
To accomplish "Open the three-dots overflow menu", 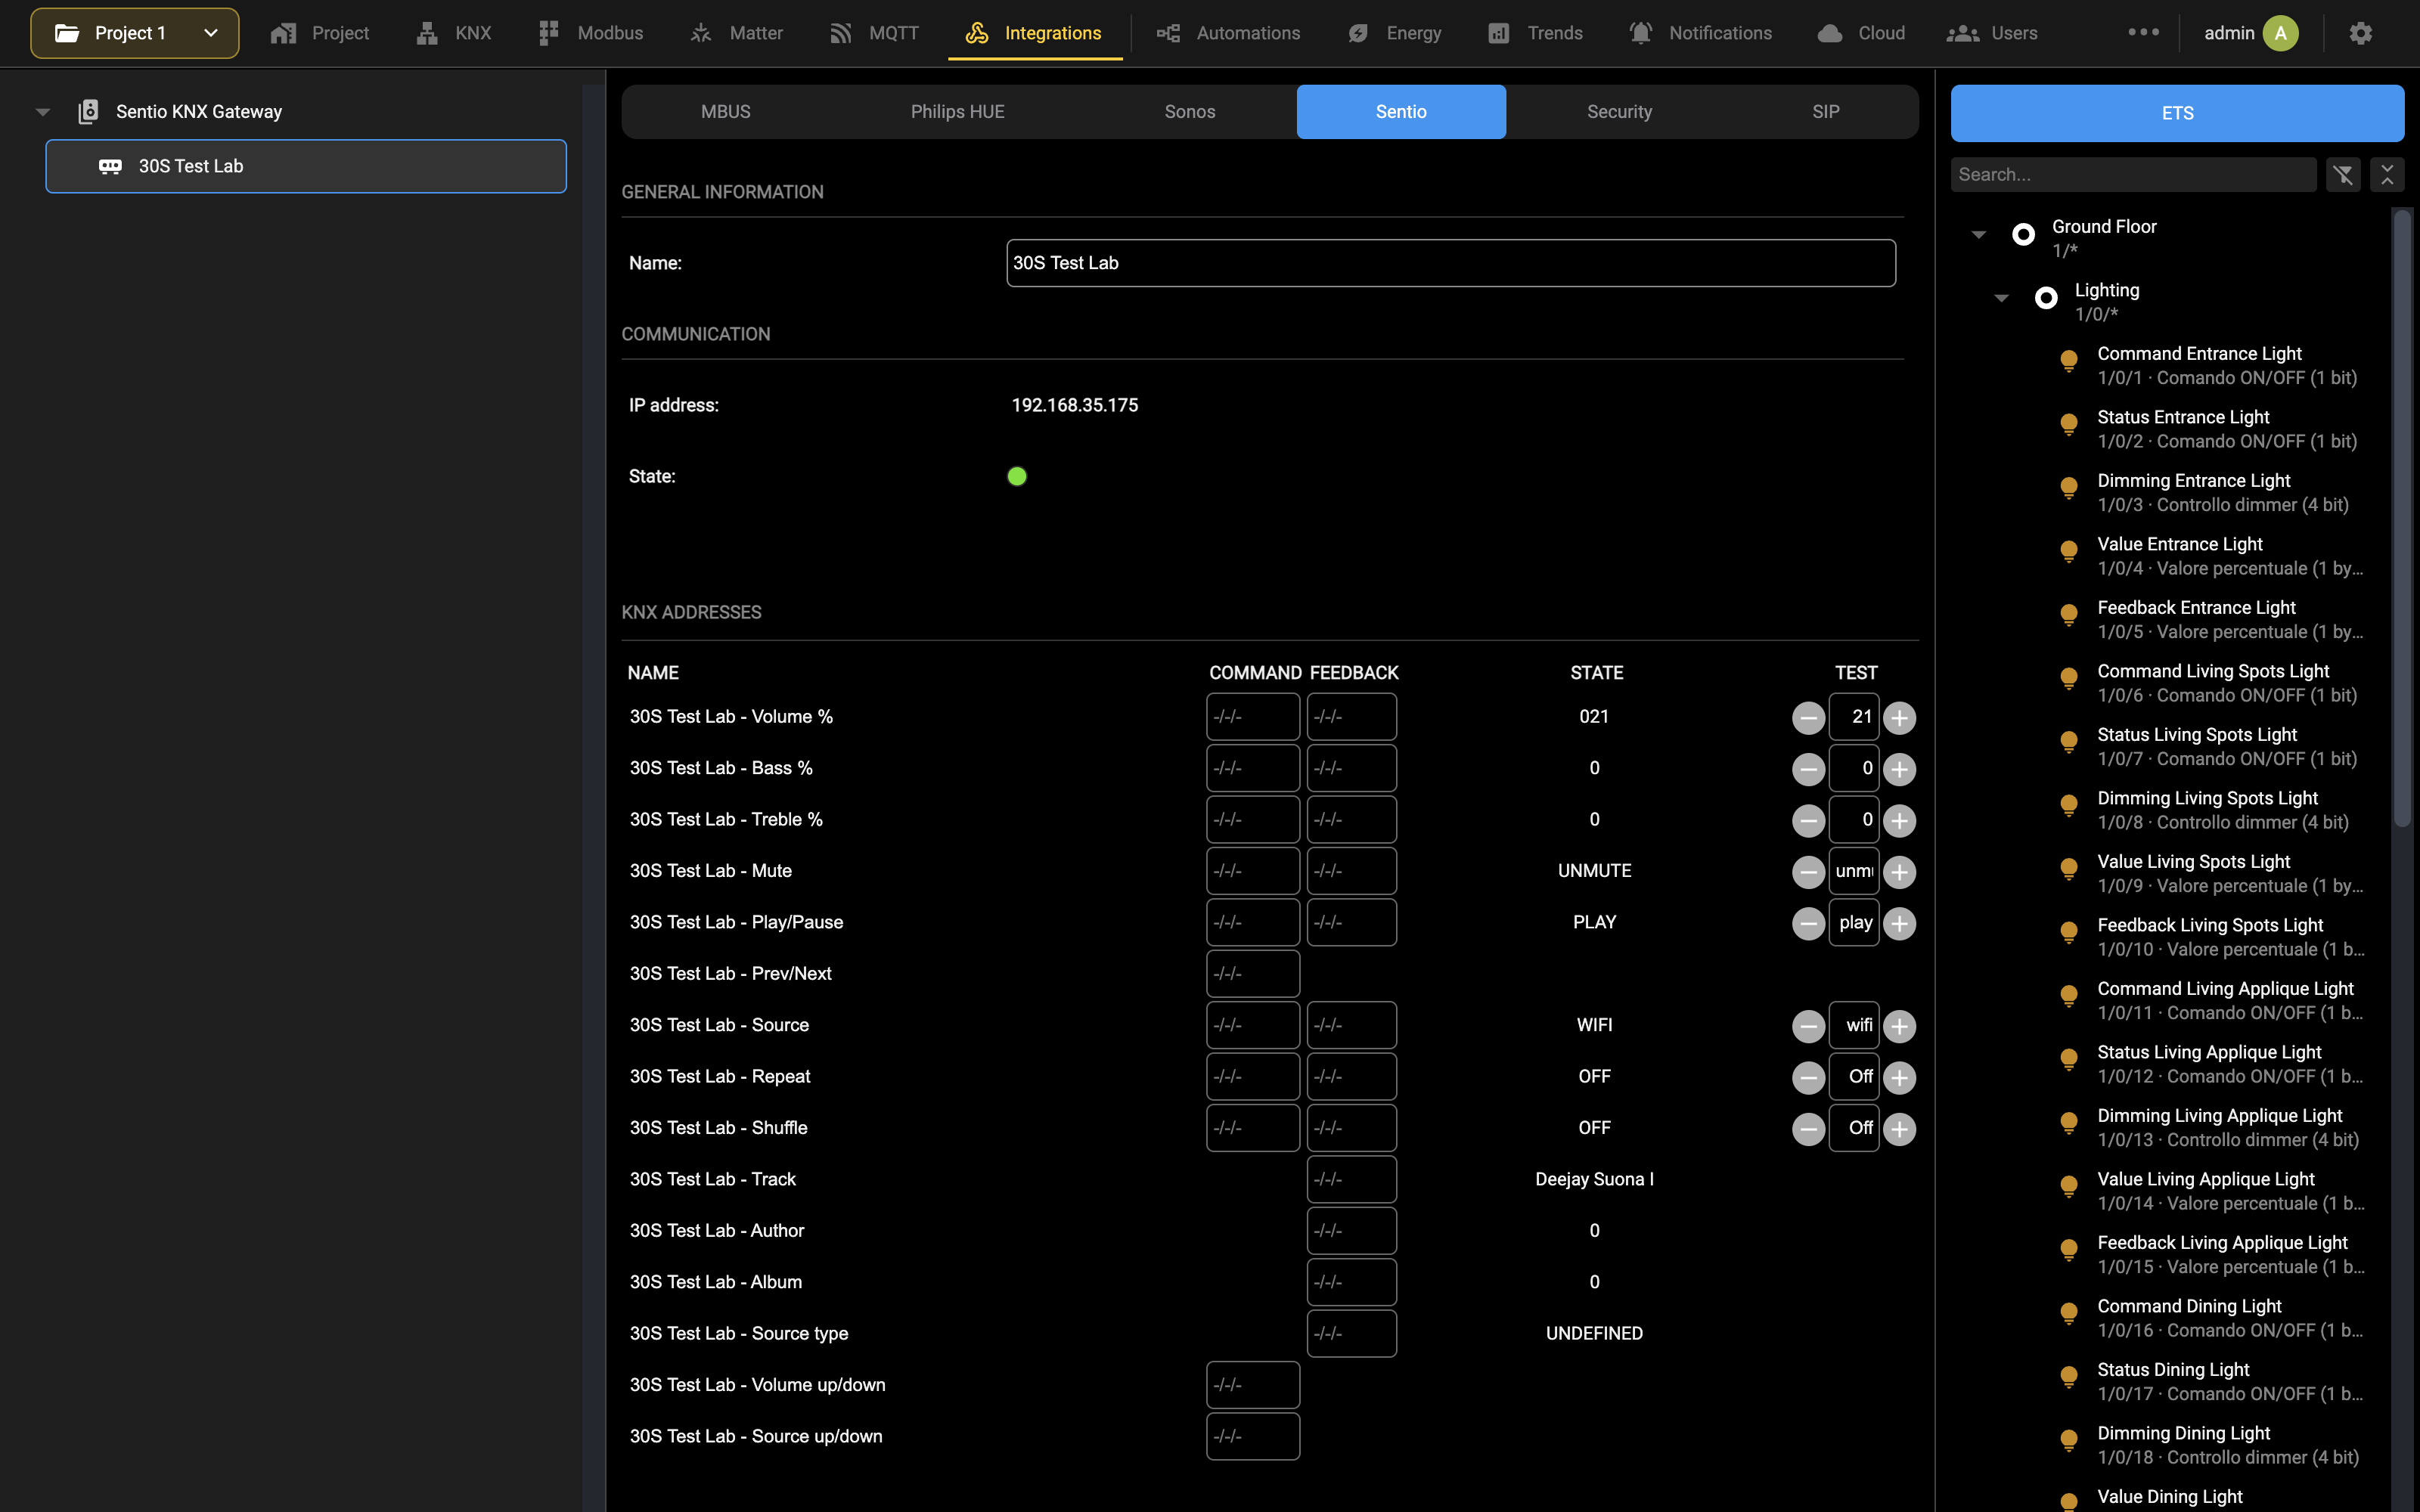I will [2143, 32].
